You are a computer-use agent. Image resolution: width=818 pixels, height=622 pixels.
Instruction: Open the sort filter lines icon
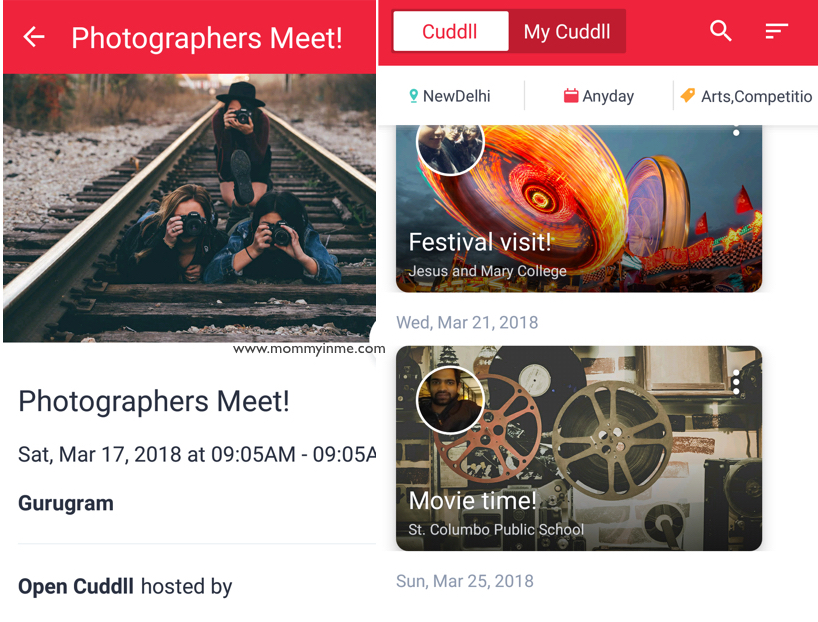(776, 31)
